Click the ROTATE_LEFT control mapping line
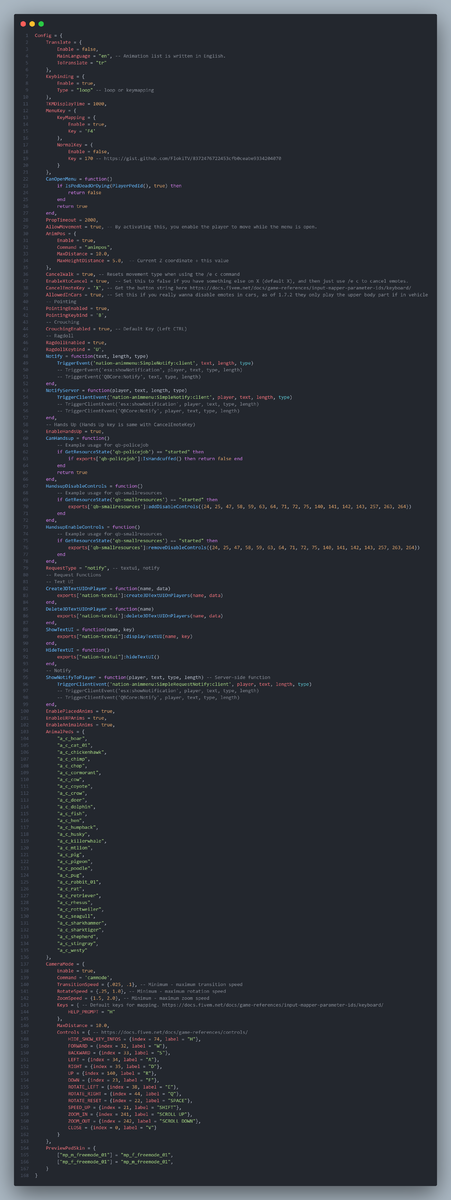 click(124, 1086)
